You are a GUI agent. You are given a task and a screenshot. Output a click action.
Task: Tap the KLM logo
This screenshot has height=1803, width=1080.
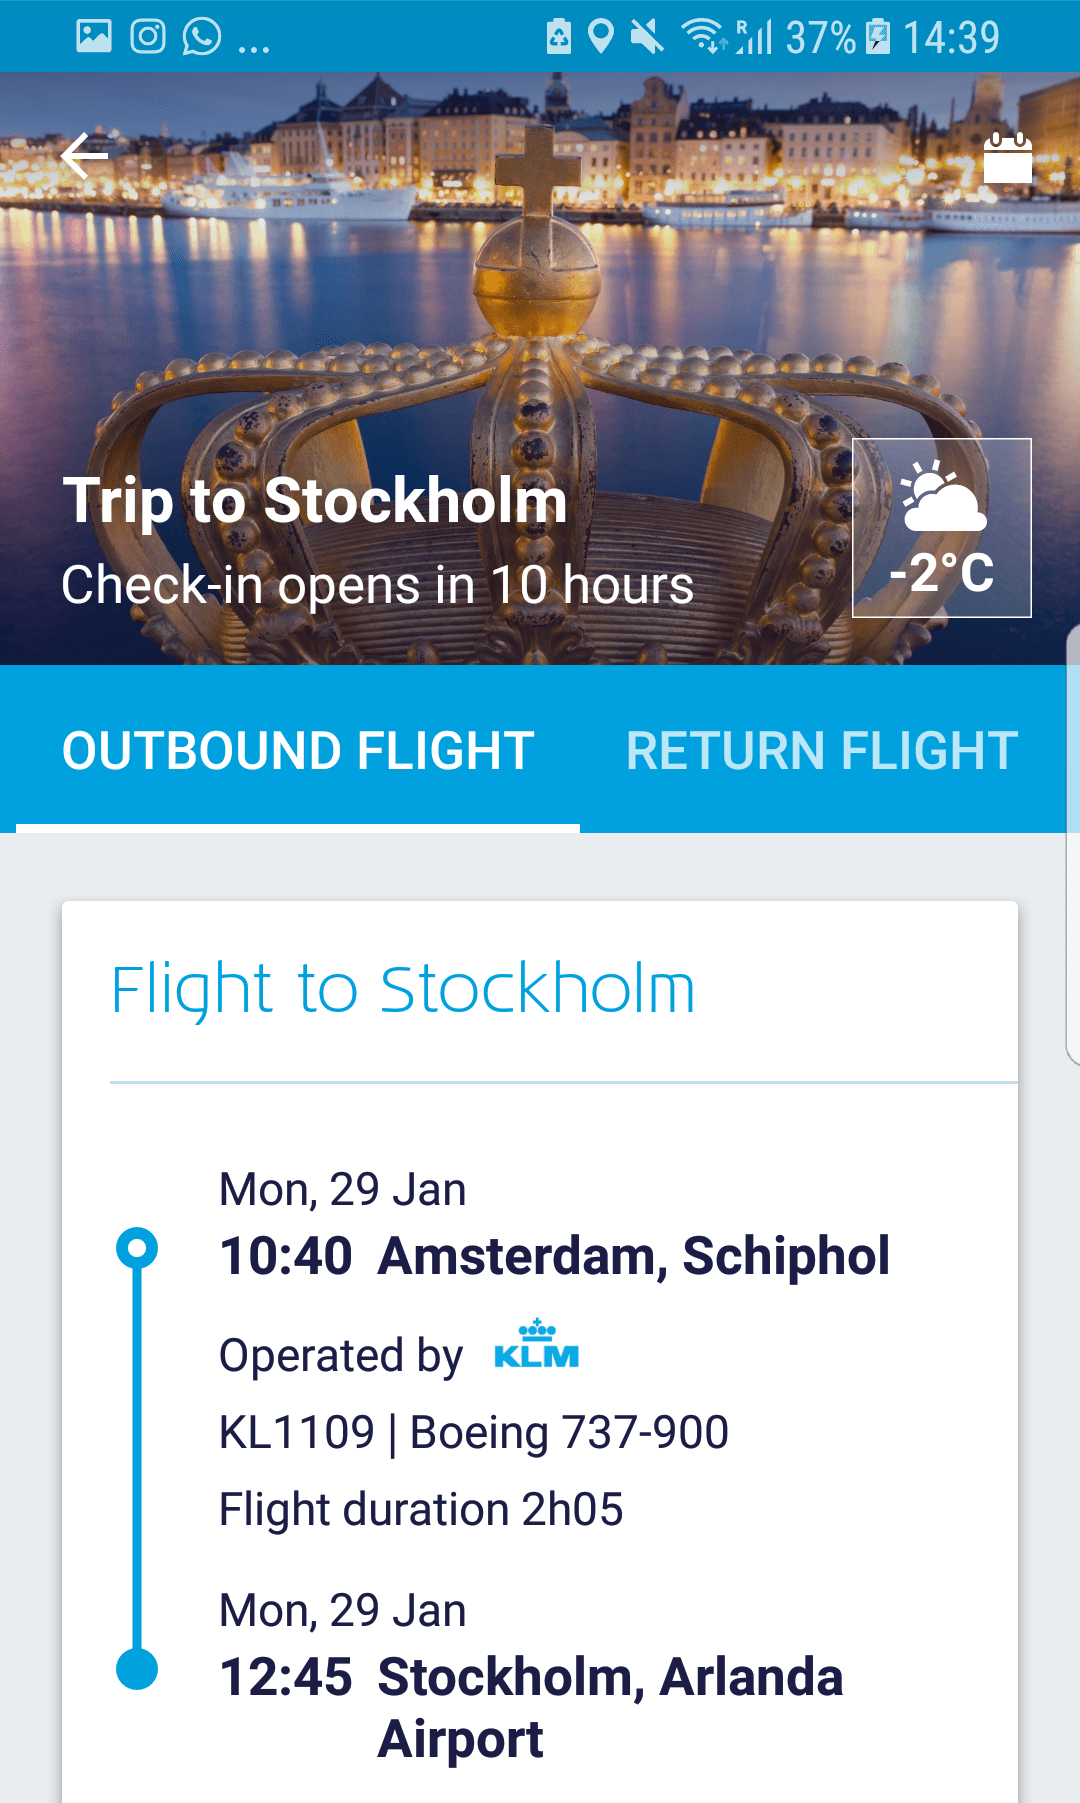click(x=536, y=1345)
